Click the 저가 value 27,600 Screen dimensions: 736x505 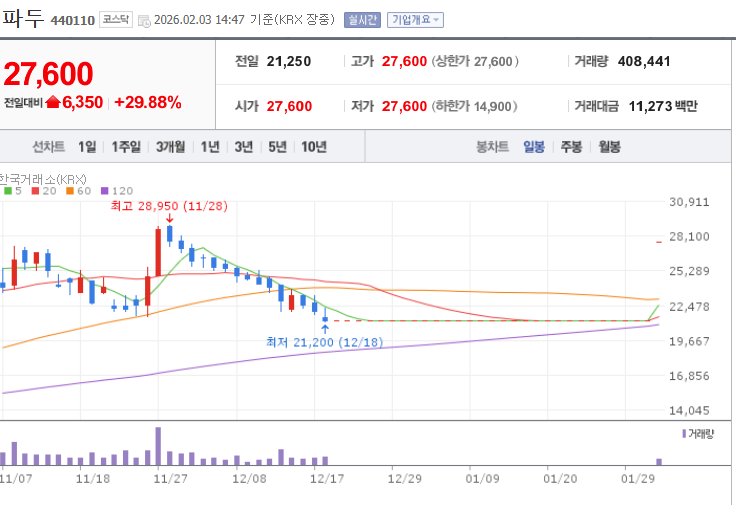pyautogui.click(x=404, y=107)
